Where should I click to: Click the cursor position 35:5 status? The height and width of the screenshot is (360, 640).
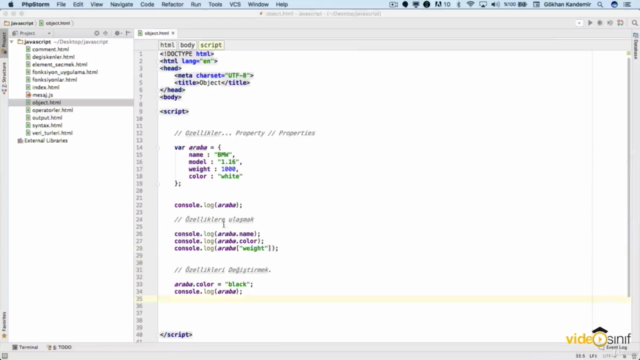click(x=580, y=356)
